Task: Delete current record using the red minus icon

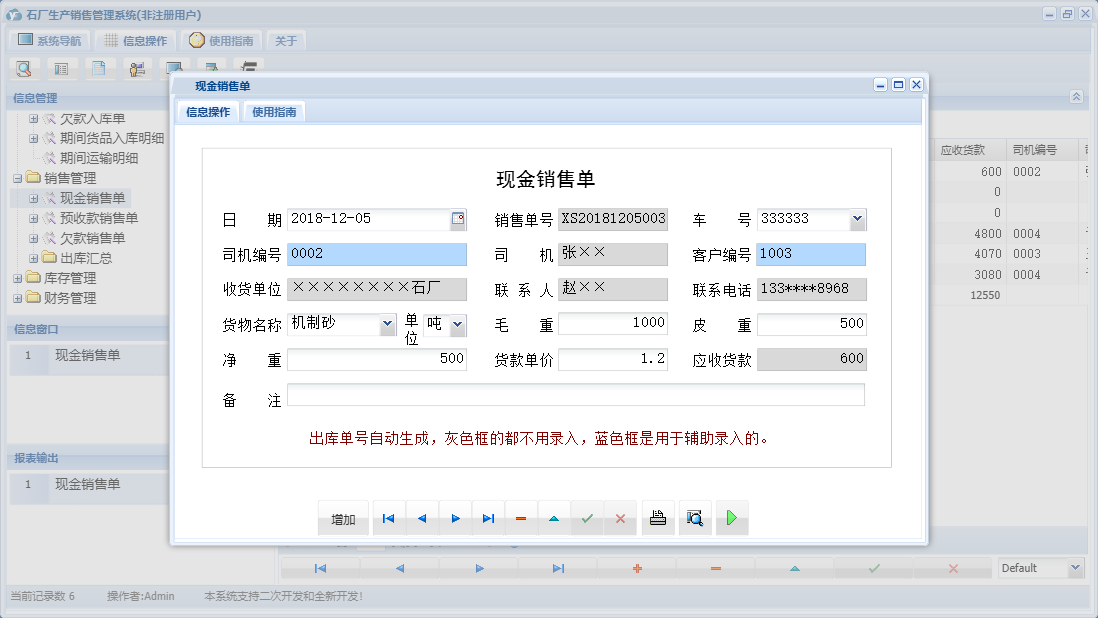Action: click(521, 518)
